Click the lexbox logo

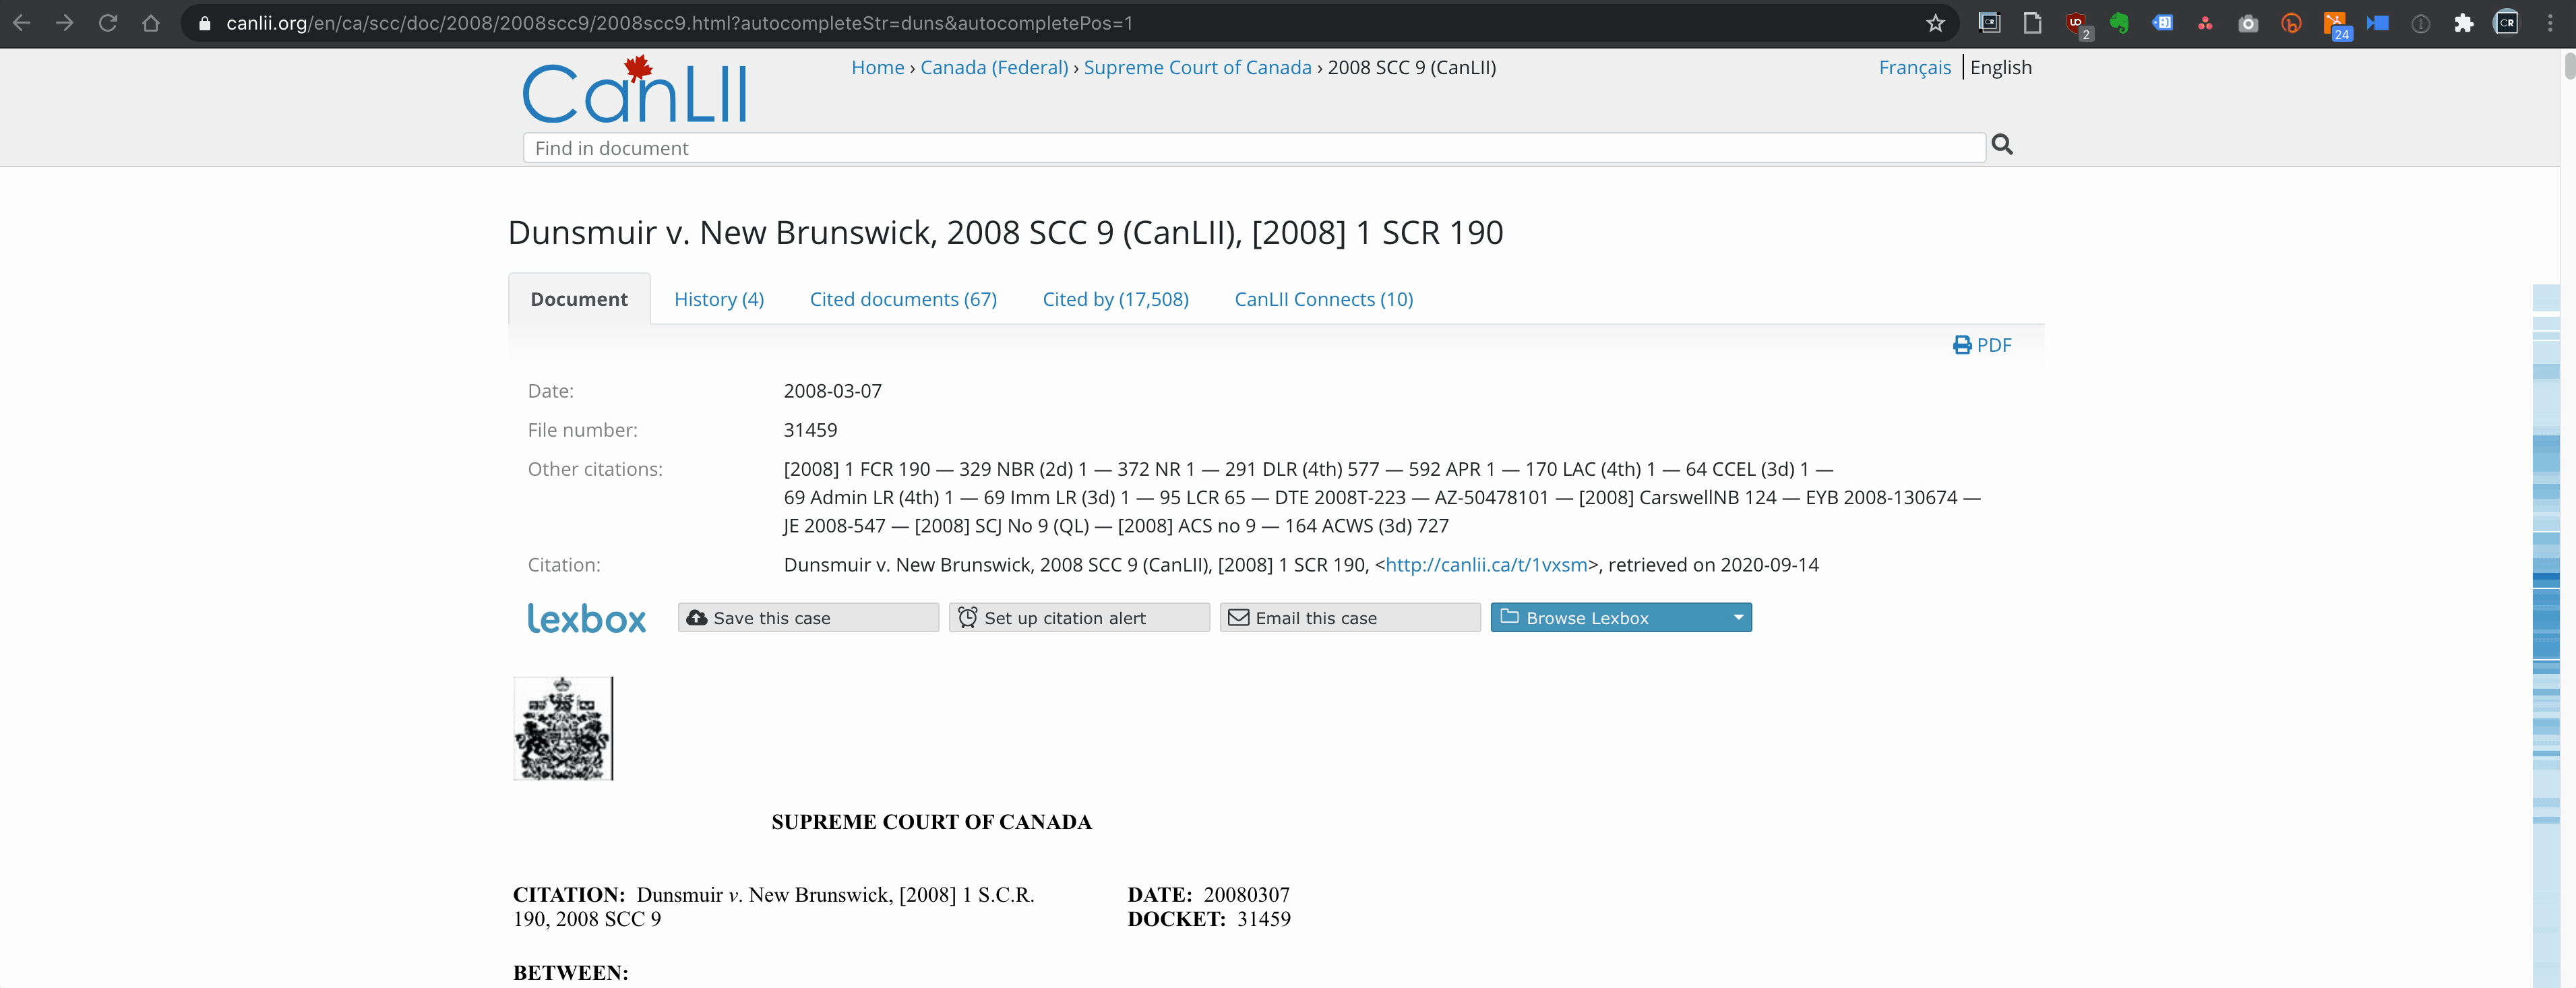point(586,618)
